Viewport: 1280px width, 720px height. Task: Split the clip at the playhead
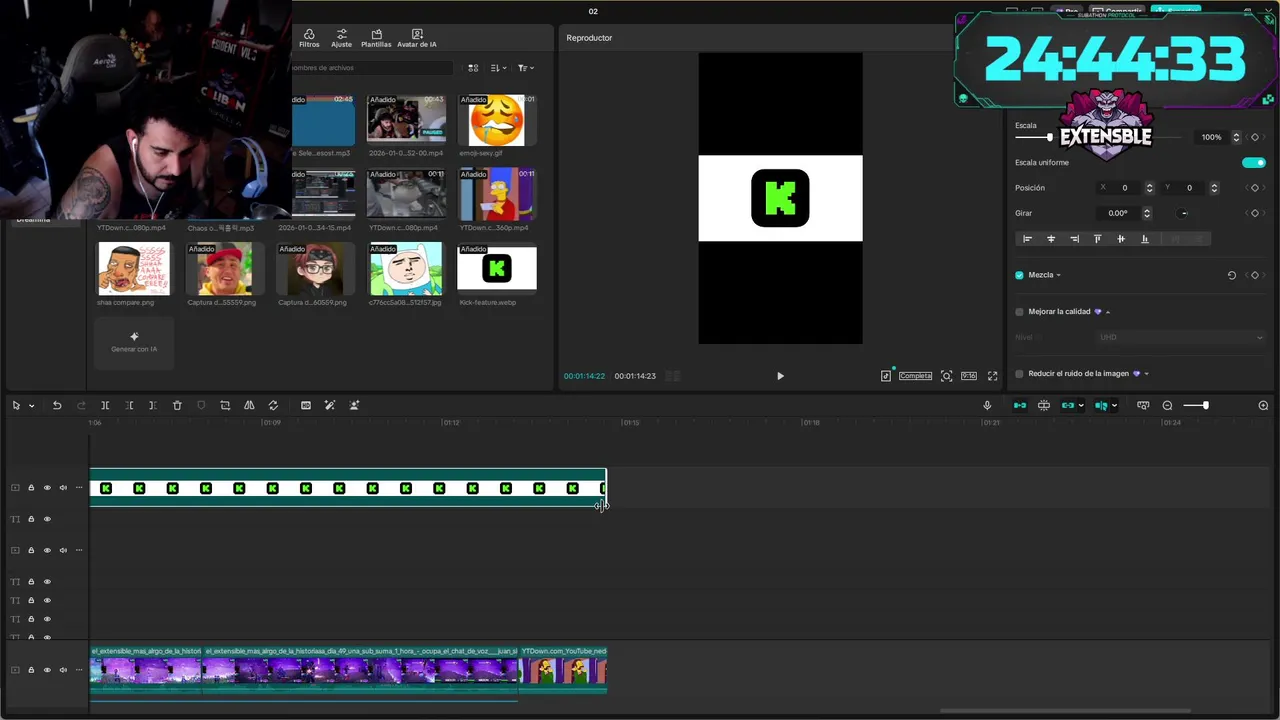pos(105,405)
